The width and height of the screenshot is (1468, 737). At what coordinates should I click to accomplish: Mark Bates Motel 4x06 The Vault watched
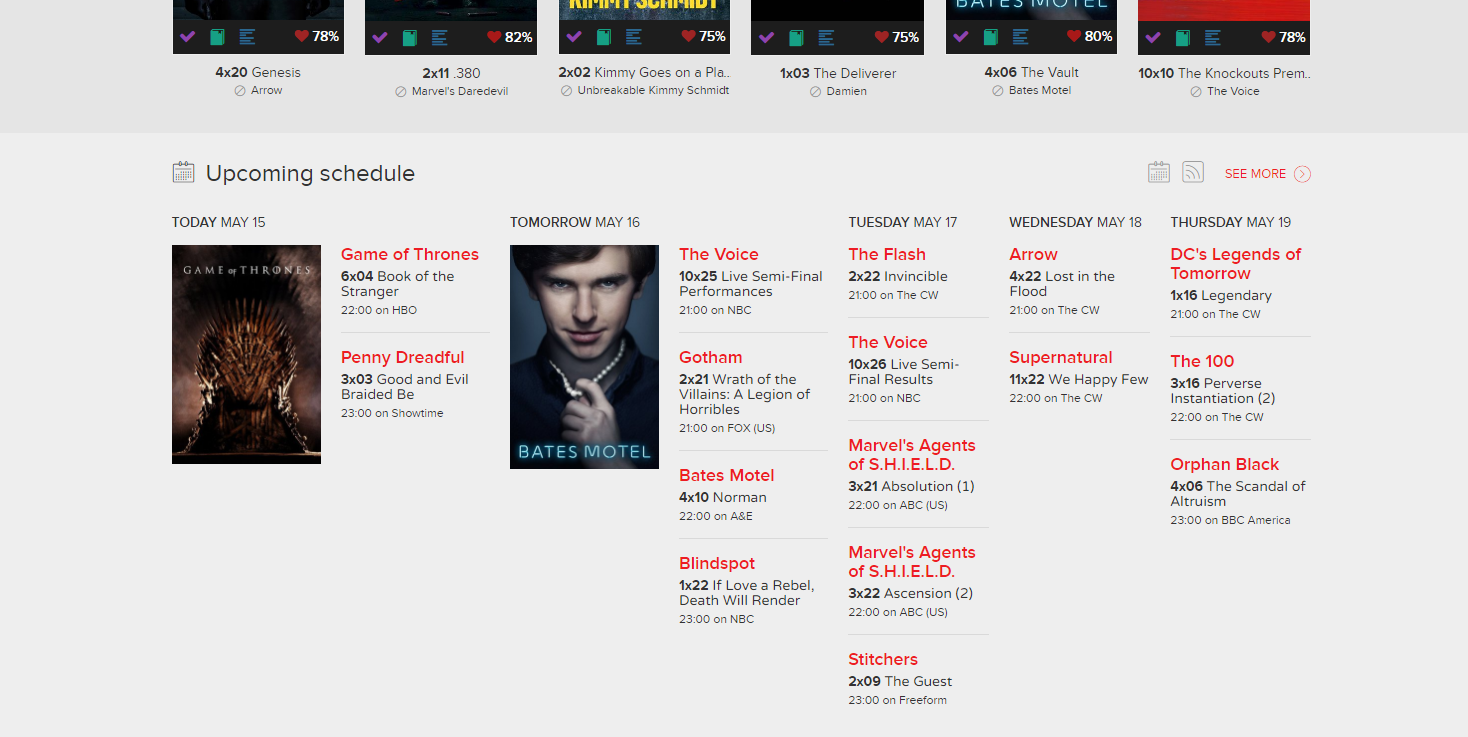coord(961,37)
